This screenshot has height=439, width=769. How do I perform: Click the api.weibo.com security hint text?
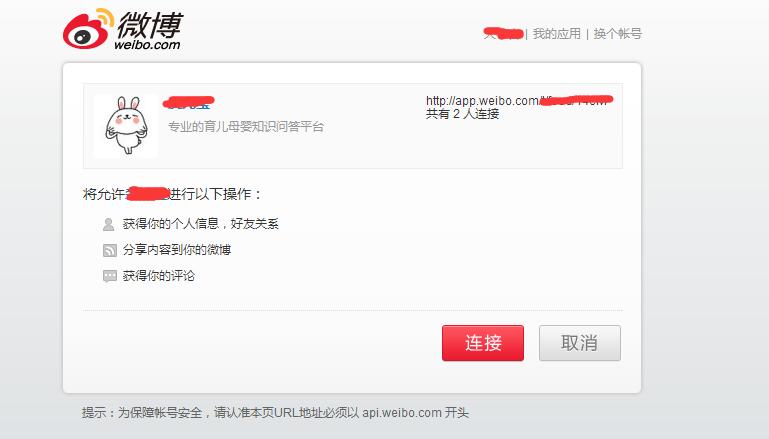(275, 413)
